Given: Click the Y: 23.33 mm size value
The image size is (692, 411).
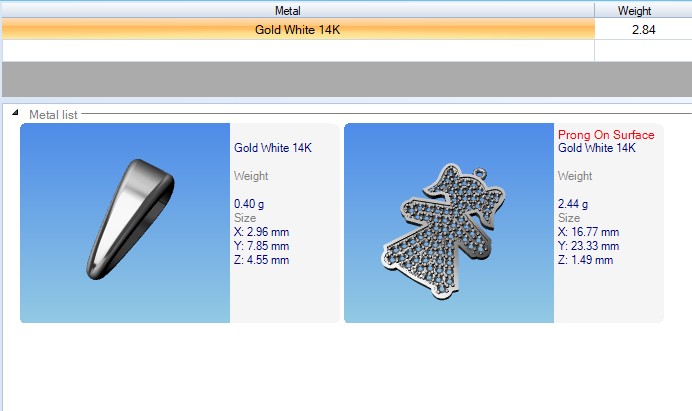Looking at the screenshot, I should (x=588, y=246).
